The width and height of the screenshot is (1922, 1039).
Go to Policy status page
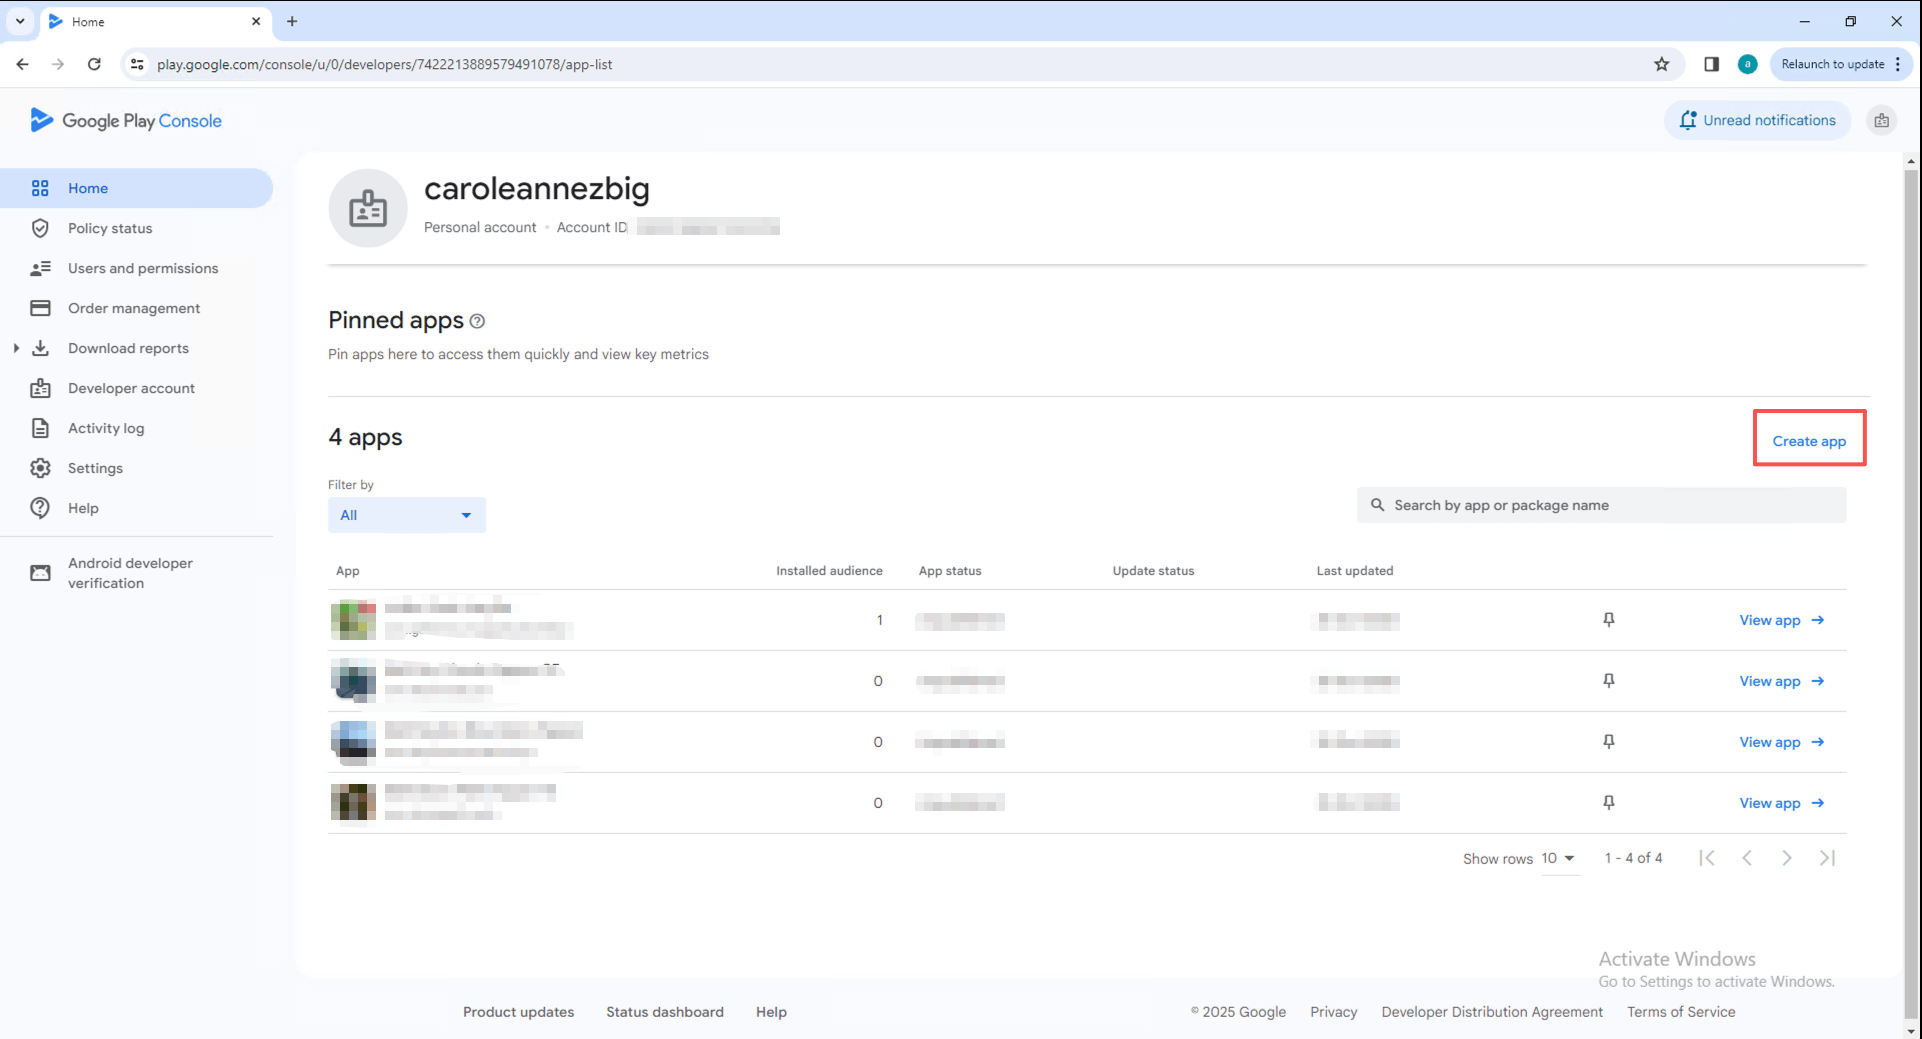pos(110,228)
